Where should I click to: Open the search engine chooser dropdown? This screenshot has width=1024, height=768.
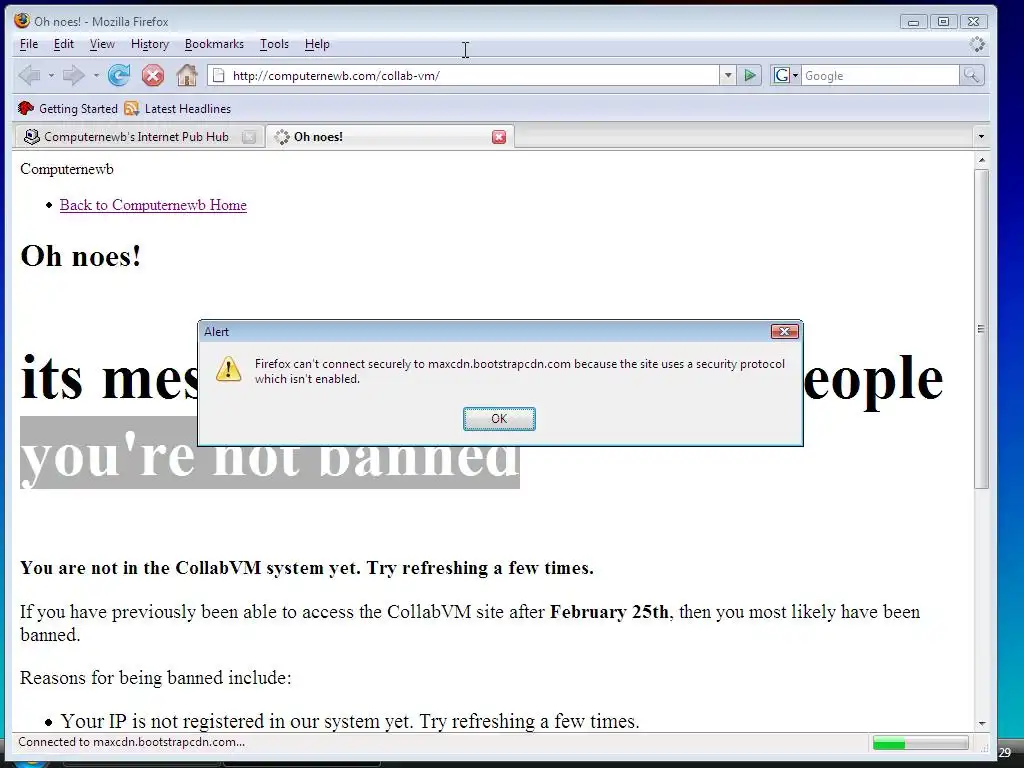(x=795, y=76)
